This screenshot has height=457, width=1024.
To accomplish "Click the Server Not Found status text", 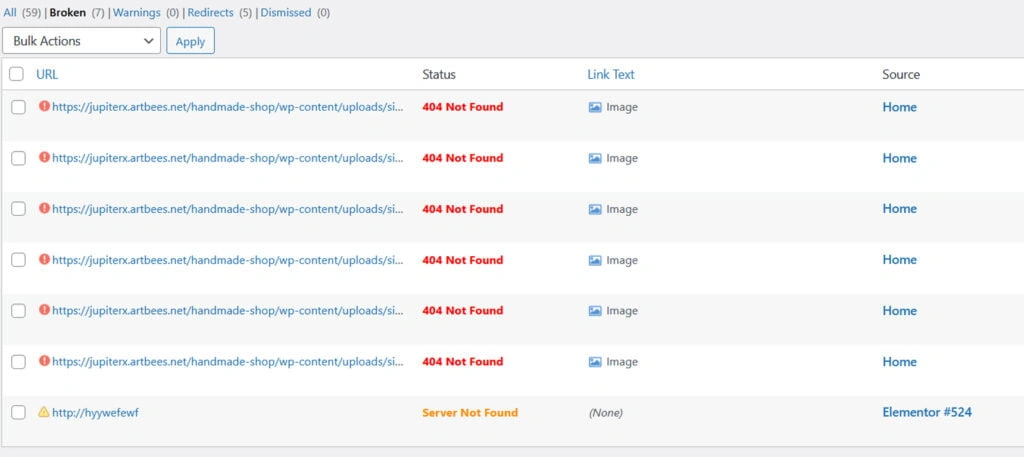I will point(469,412).
